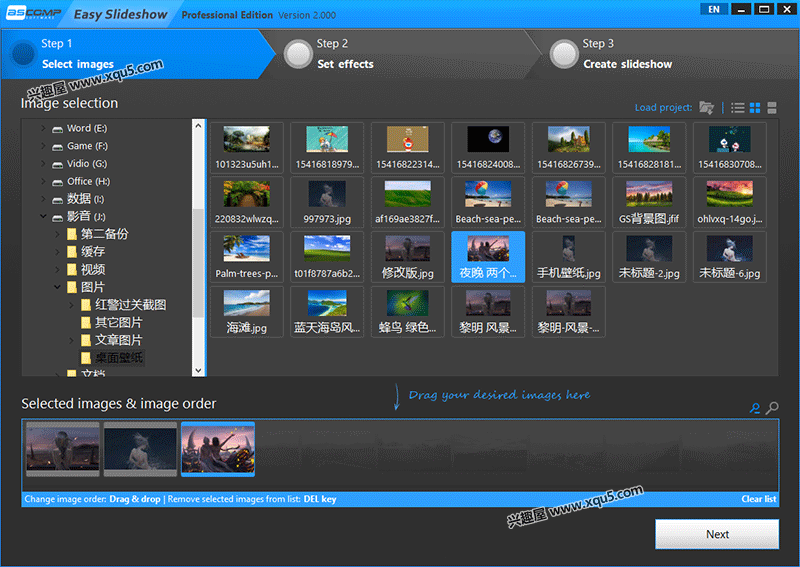This screenshot has width=800, height=567.
Task: Select highlighted third image in strip
Action: coord(218,449)
